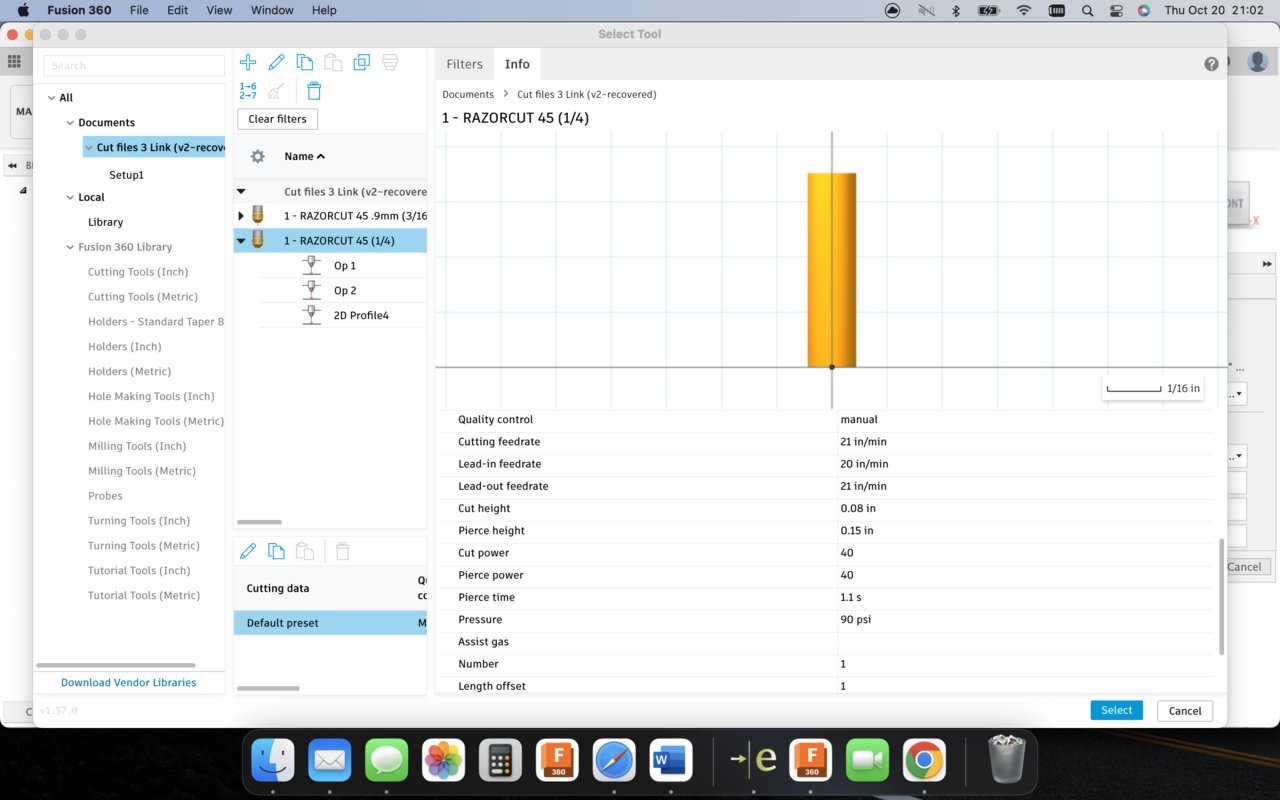Click pencil edit icon in tool list toolbar
Viewport: 1280px width, 800px height.
coord(277,63)
